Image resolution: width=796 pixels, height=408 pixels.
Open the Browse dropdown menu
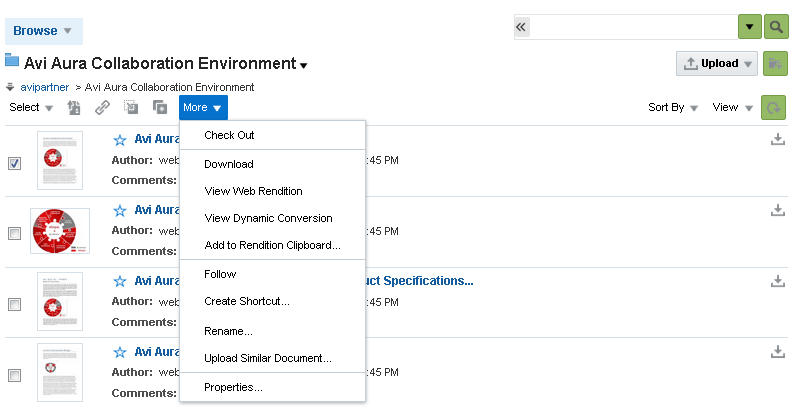pyautogui.click(x=43, y=31)
